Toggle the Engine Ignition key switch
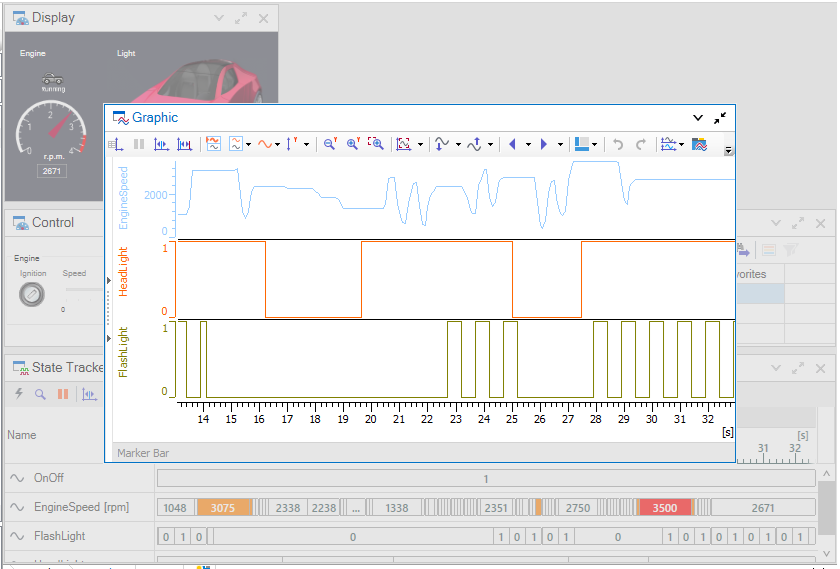The width and height of the screenshot is (840, 569). pos(32,294)
